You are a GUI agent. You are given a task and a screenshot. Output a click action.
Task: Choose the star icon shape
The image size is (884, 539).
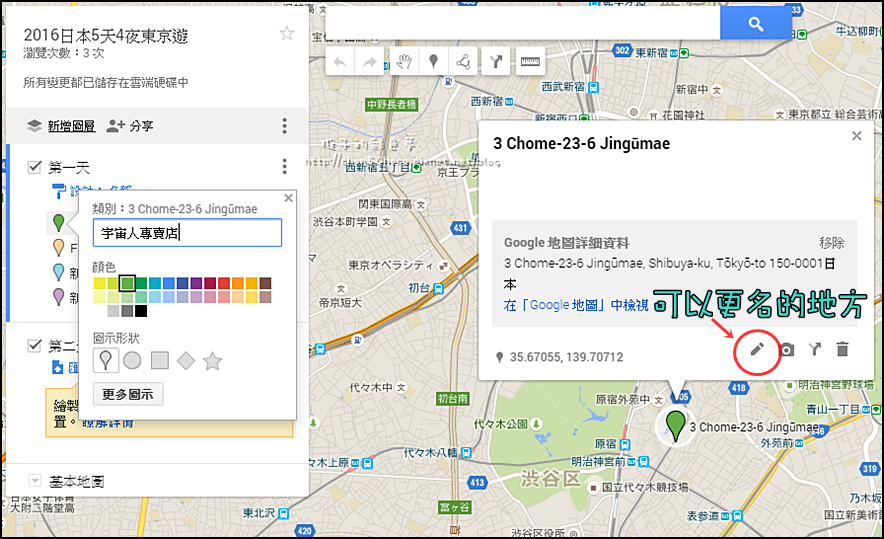pyautogui.click(x=213, y=361)
